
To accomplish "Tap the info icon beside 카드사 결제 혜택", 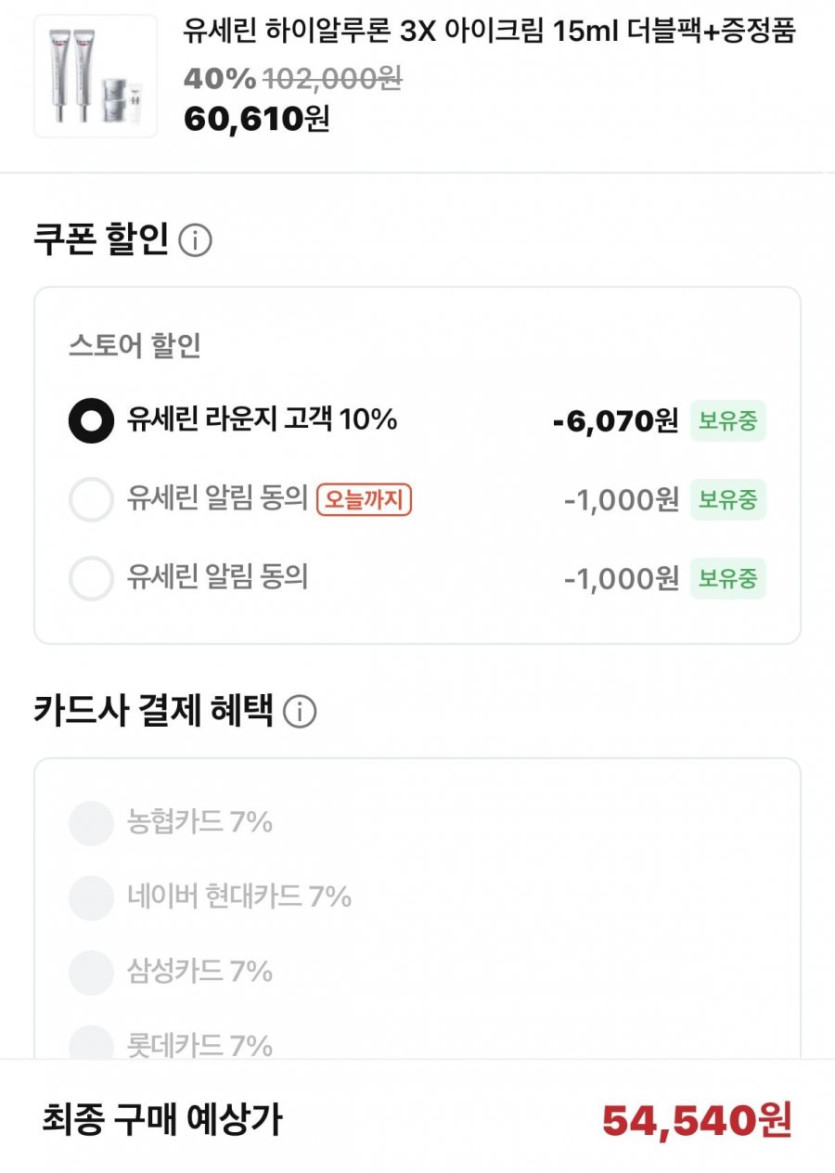I will pos(300,712).
